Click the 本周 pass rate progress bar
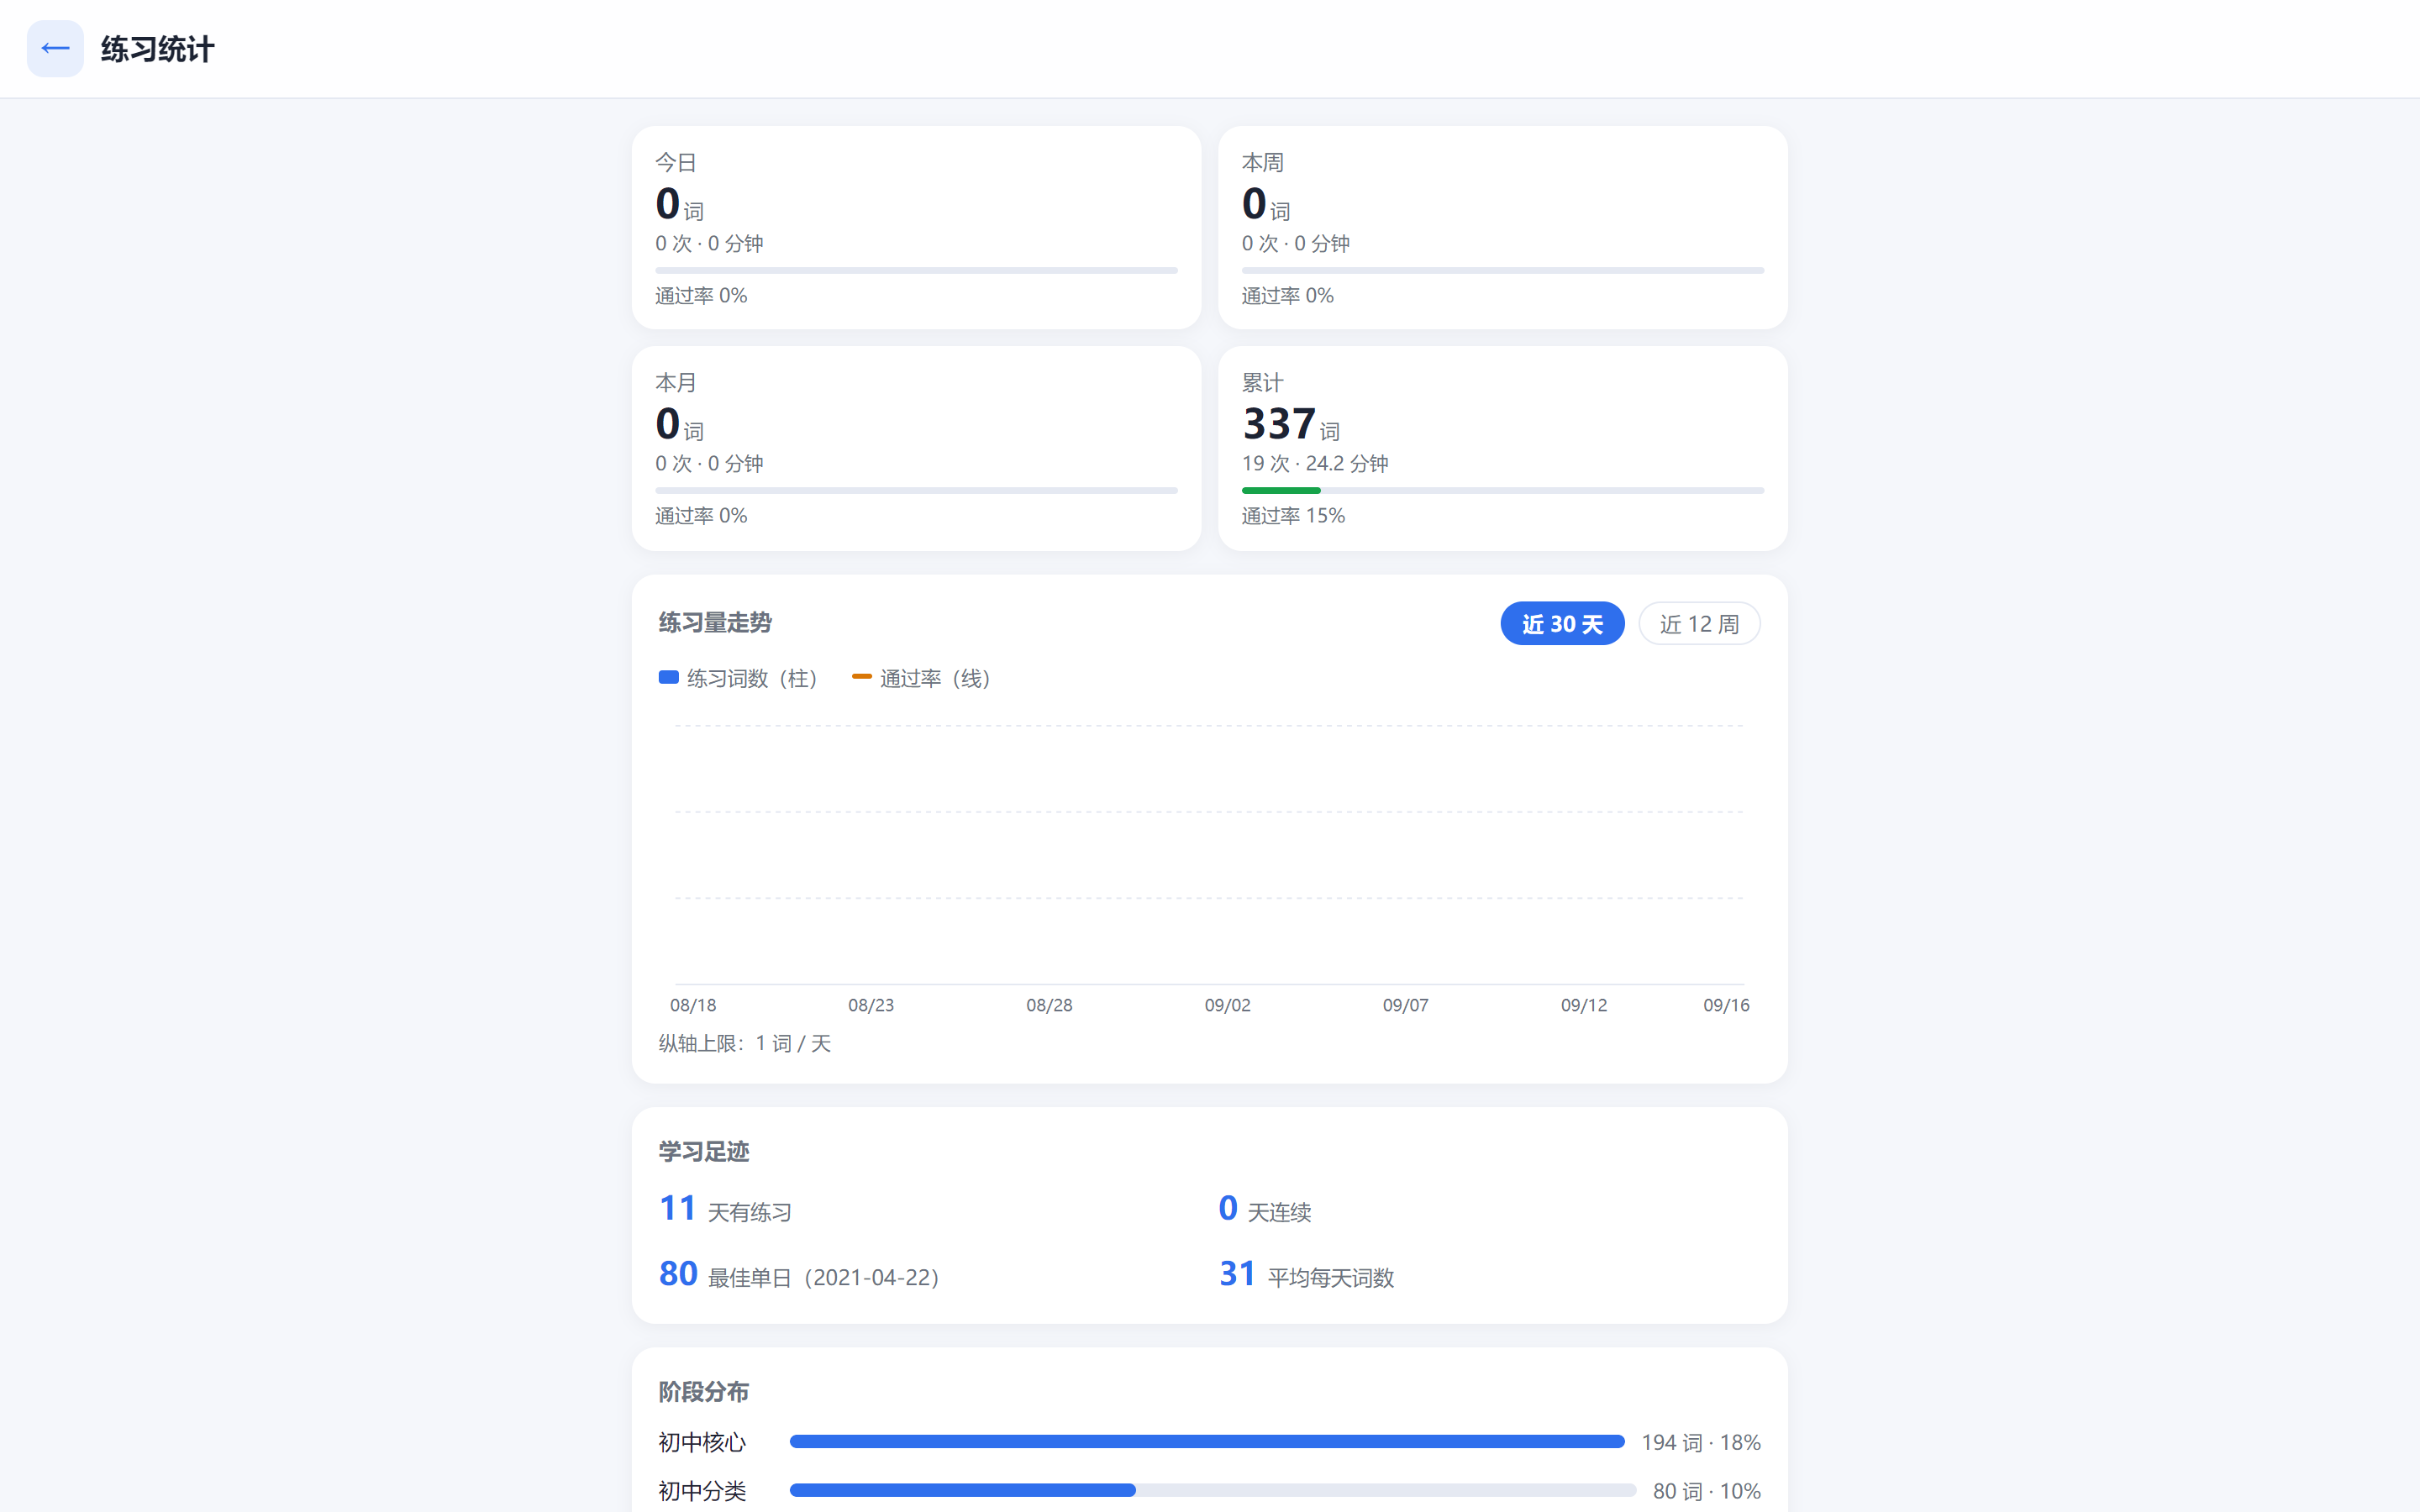The height and width of the screenshot is (1512, 2420). point(1502,270)
